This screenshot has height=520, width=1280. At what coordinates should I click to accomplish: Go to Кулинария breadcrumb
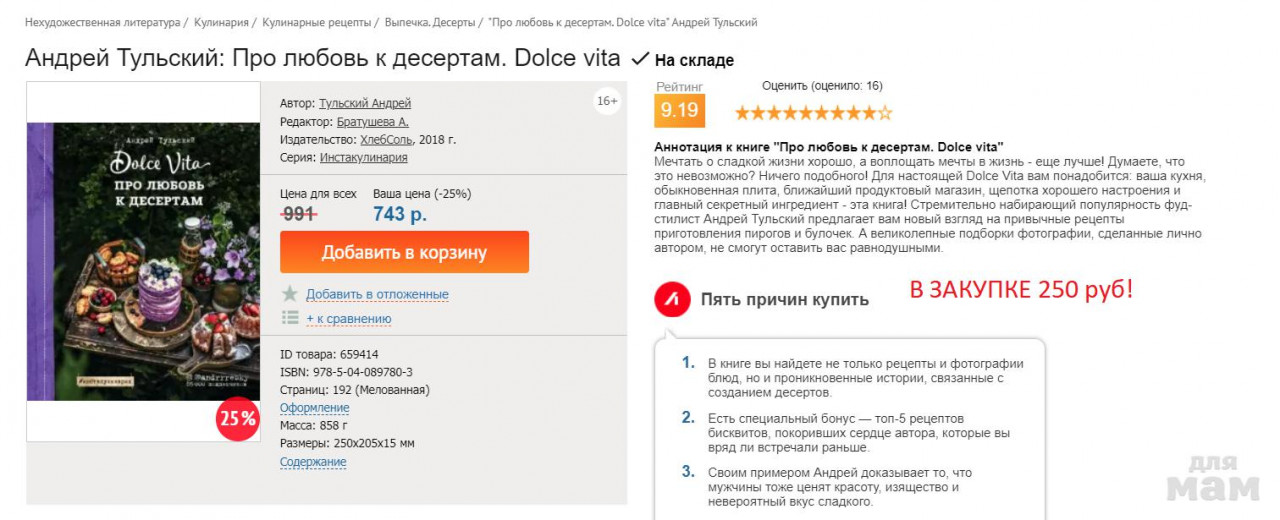click(221, 22)
